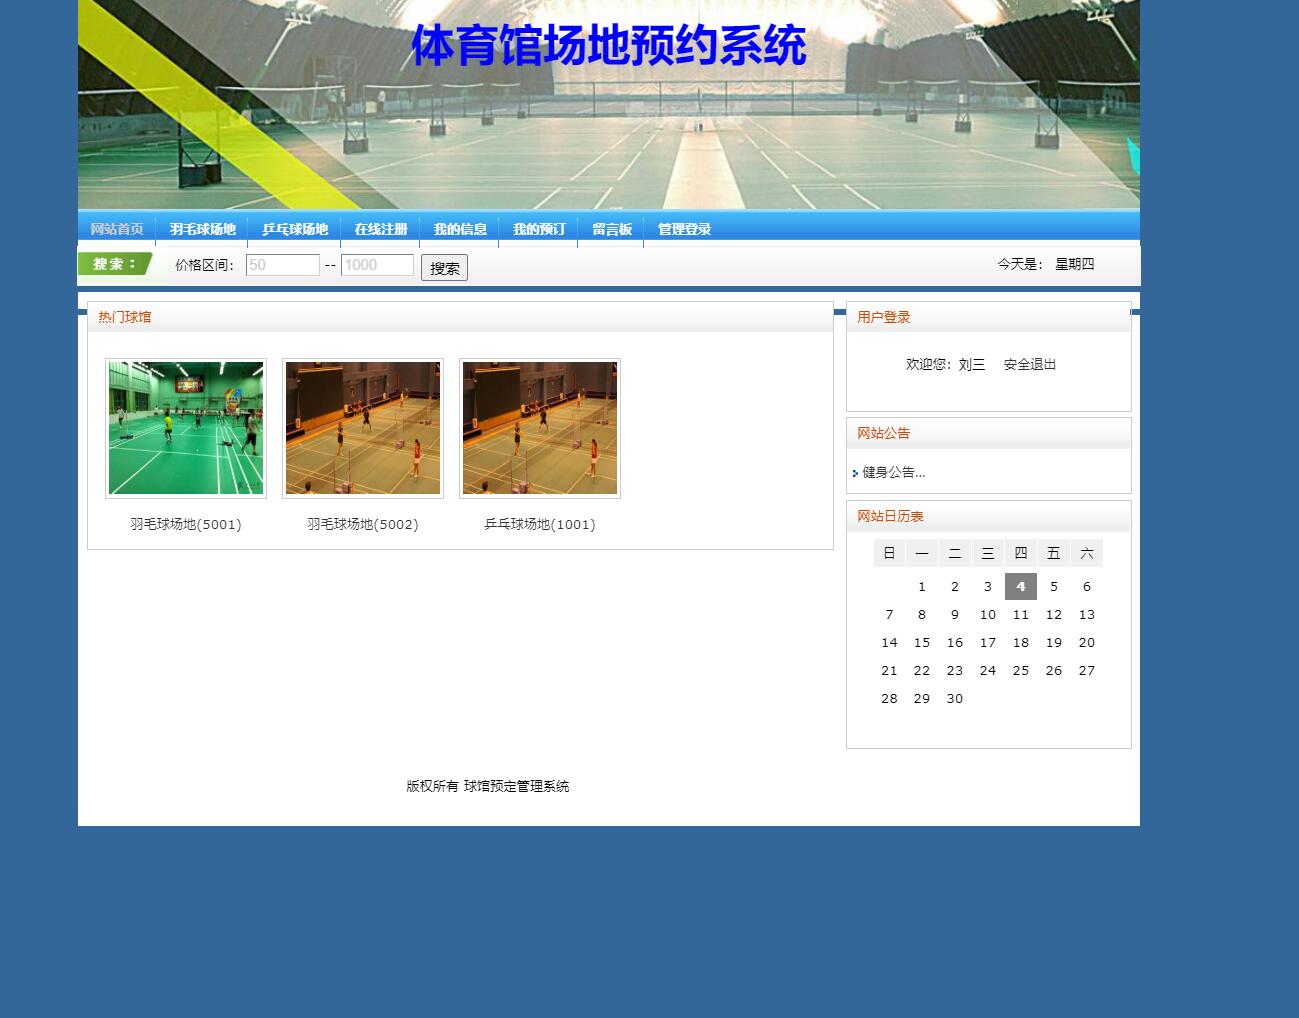Open the 我的信息 page
The image size is (1299, 1018).
(x=459, y=228)
